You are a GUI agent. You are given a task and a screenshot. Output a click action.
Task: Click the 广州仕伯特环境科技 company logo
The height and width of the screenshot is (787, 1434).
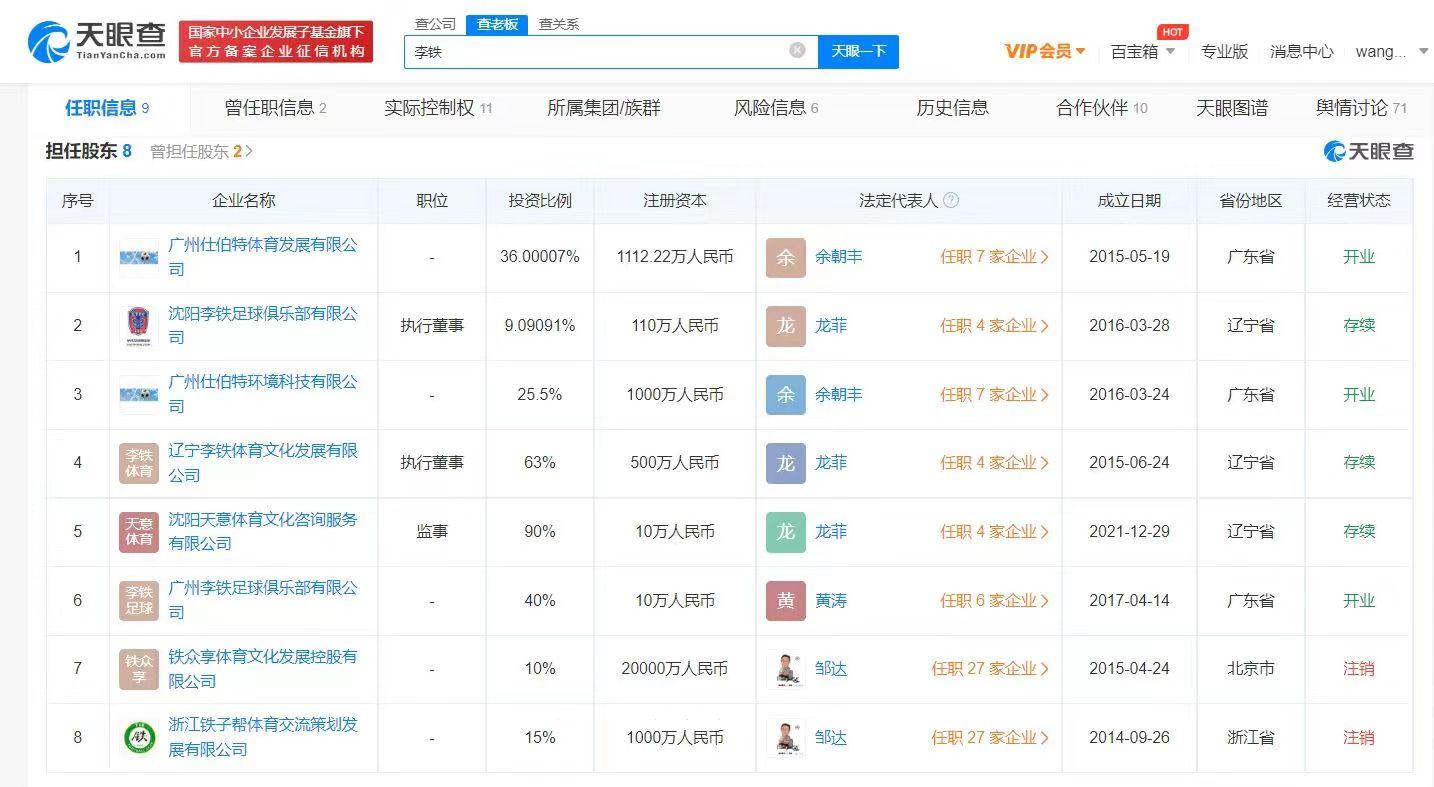click(139, 395)
